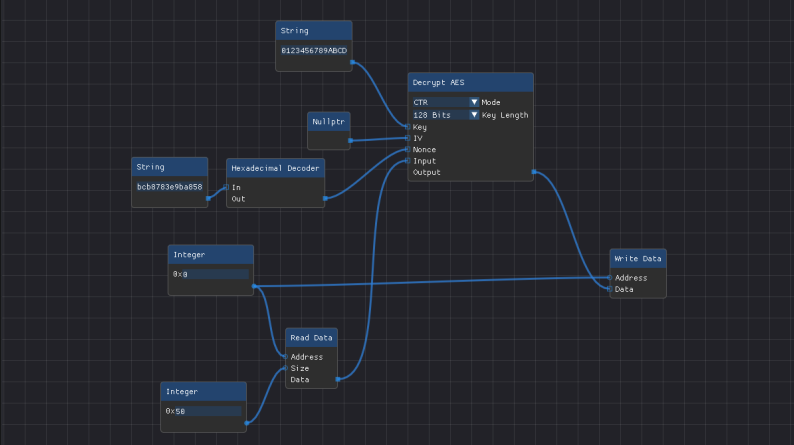Select the Read Data node header

(311, 338)
